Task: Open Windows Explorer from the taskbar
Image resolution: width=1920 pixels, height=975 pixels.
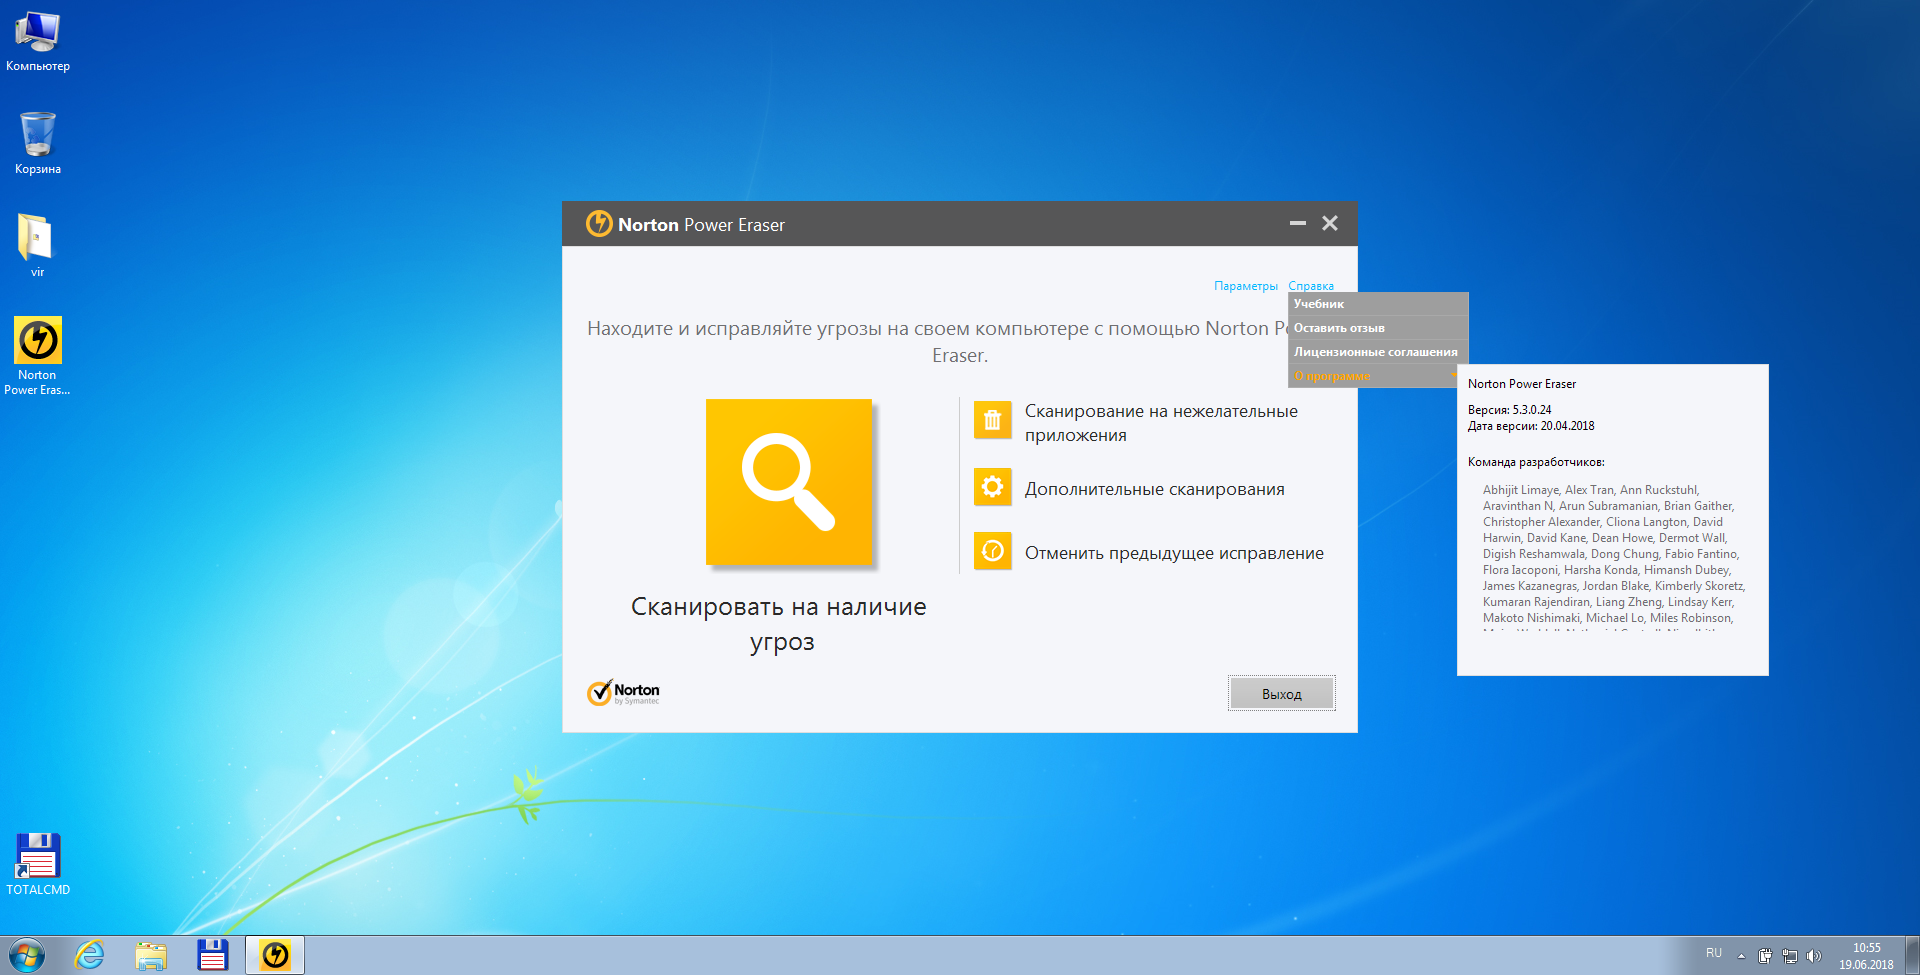Action: tap(151, 956)
